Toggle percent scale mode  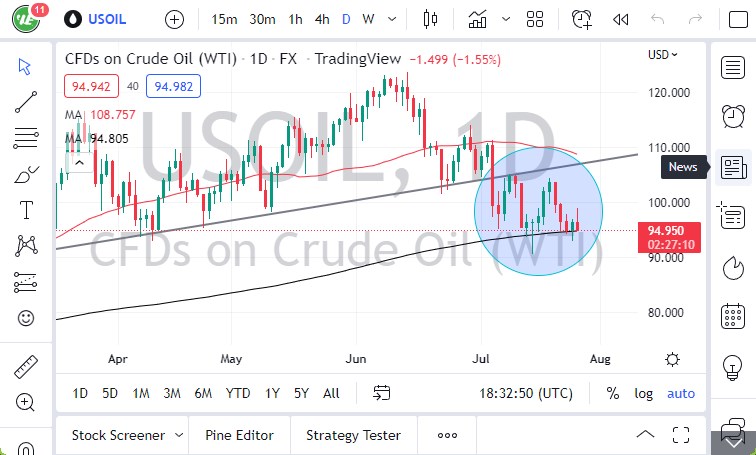pyautogui.click(x=612, y=393)
